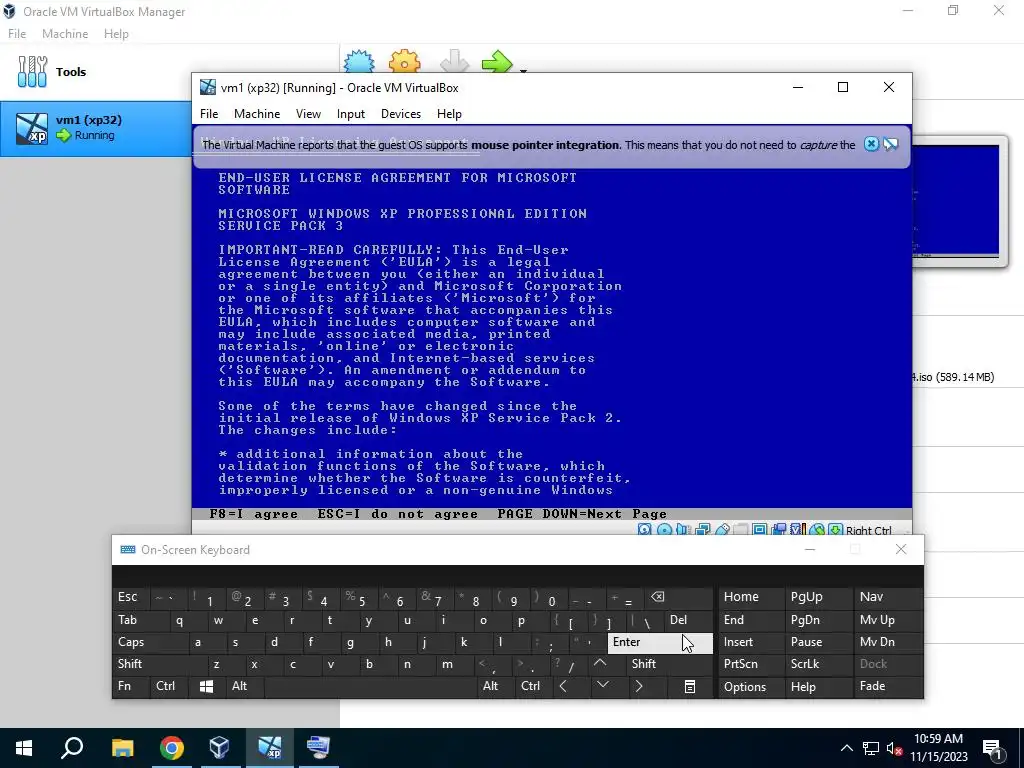The image size is (1024, 768).
Task: Open the notification center in the taskbar
Action: [x=993, y=748]
